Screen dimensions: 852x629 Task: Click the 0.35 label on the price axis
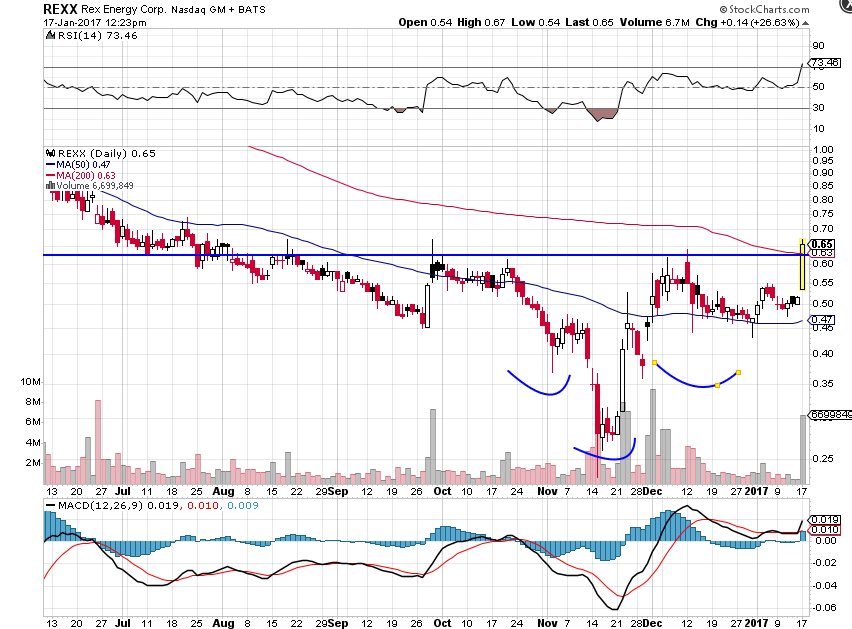tap(823, 383)
